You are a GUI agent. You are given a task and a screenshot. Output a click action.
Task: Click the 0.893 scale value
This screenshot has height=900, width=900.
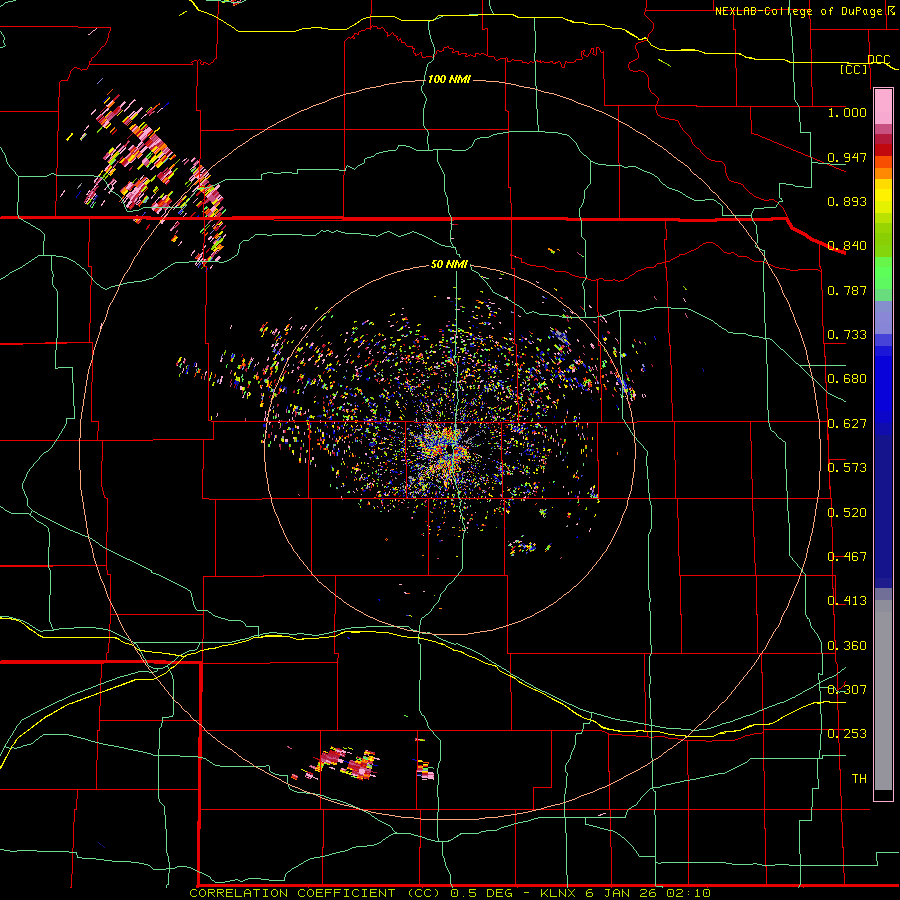[x=847, y=201]
